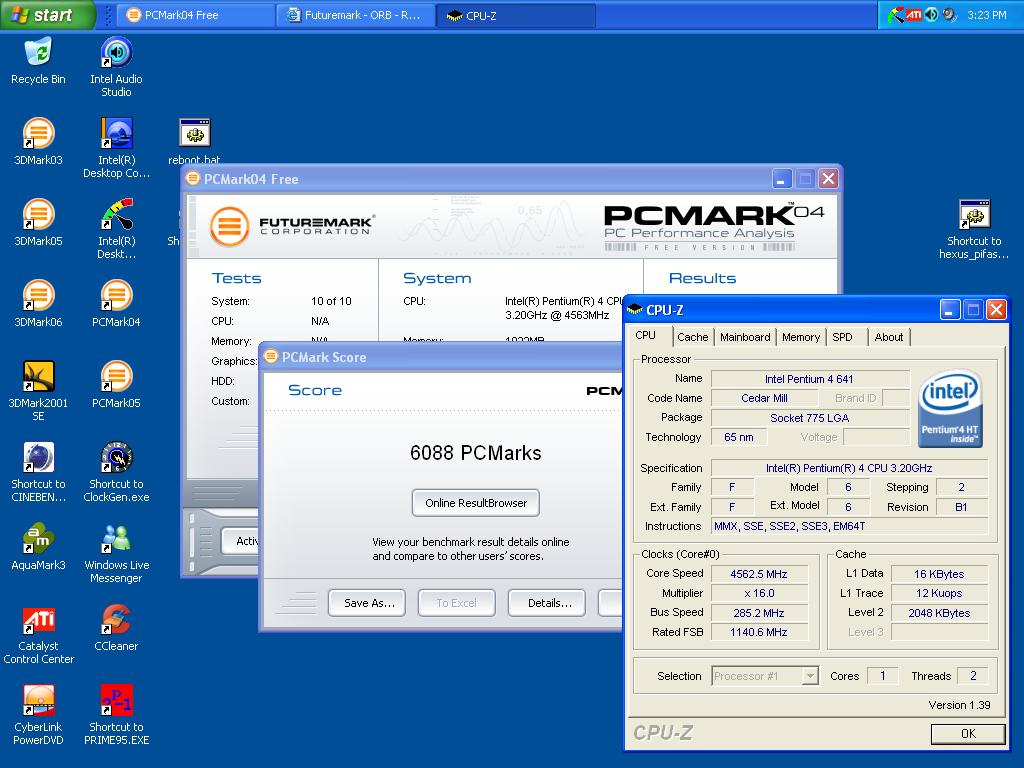Switch to the Cache tab in CPU-Z
This screenshot has height=768, width=1024.
click(692, 337)
